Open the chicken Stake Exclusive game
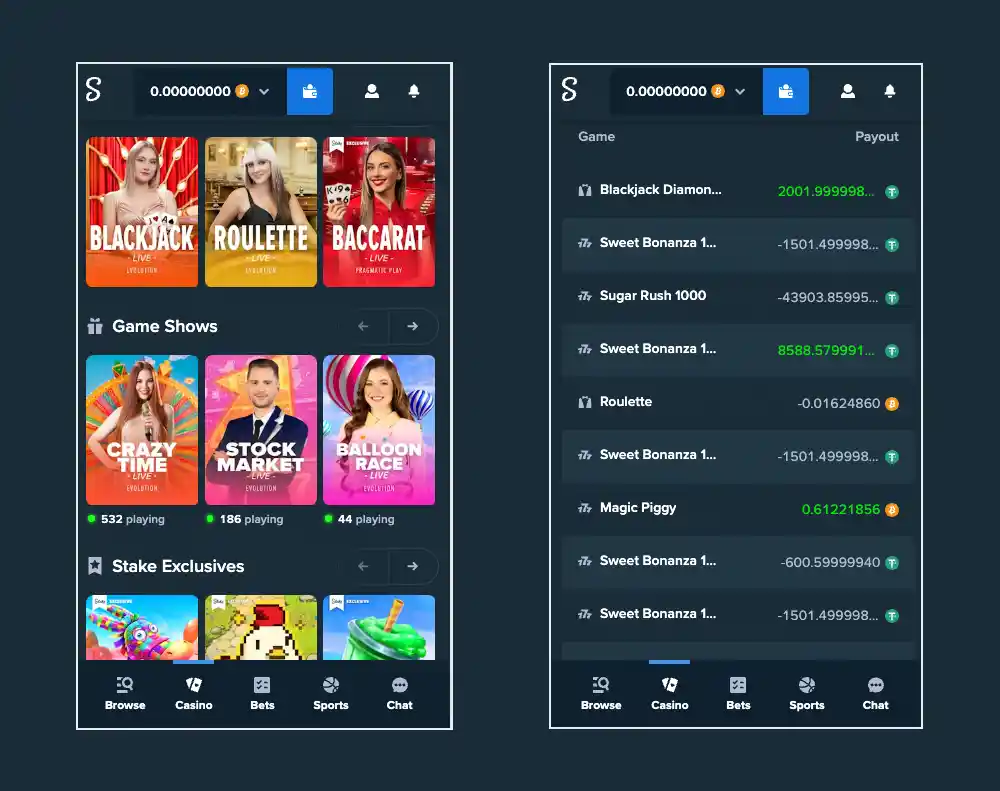Image resolution: width=1000 pixels, height=791 pixels. [x=261, y=628]
